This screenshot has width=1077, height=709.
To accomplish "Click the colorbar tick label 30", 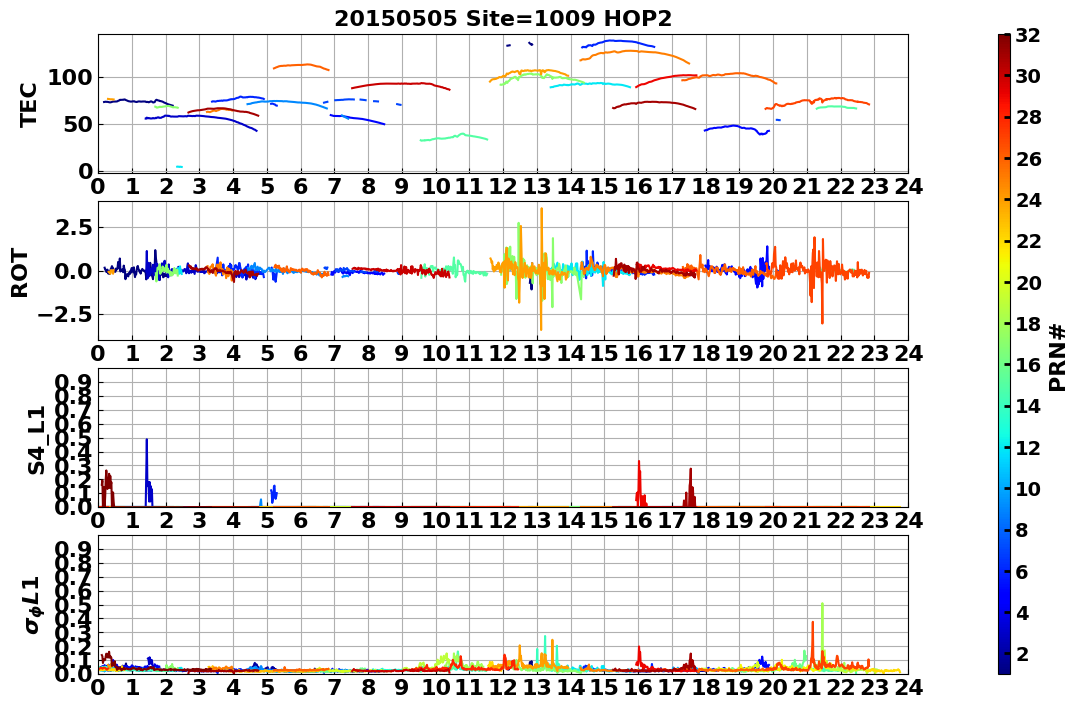I will coord(1028,76).
